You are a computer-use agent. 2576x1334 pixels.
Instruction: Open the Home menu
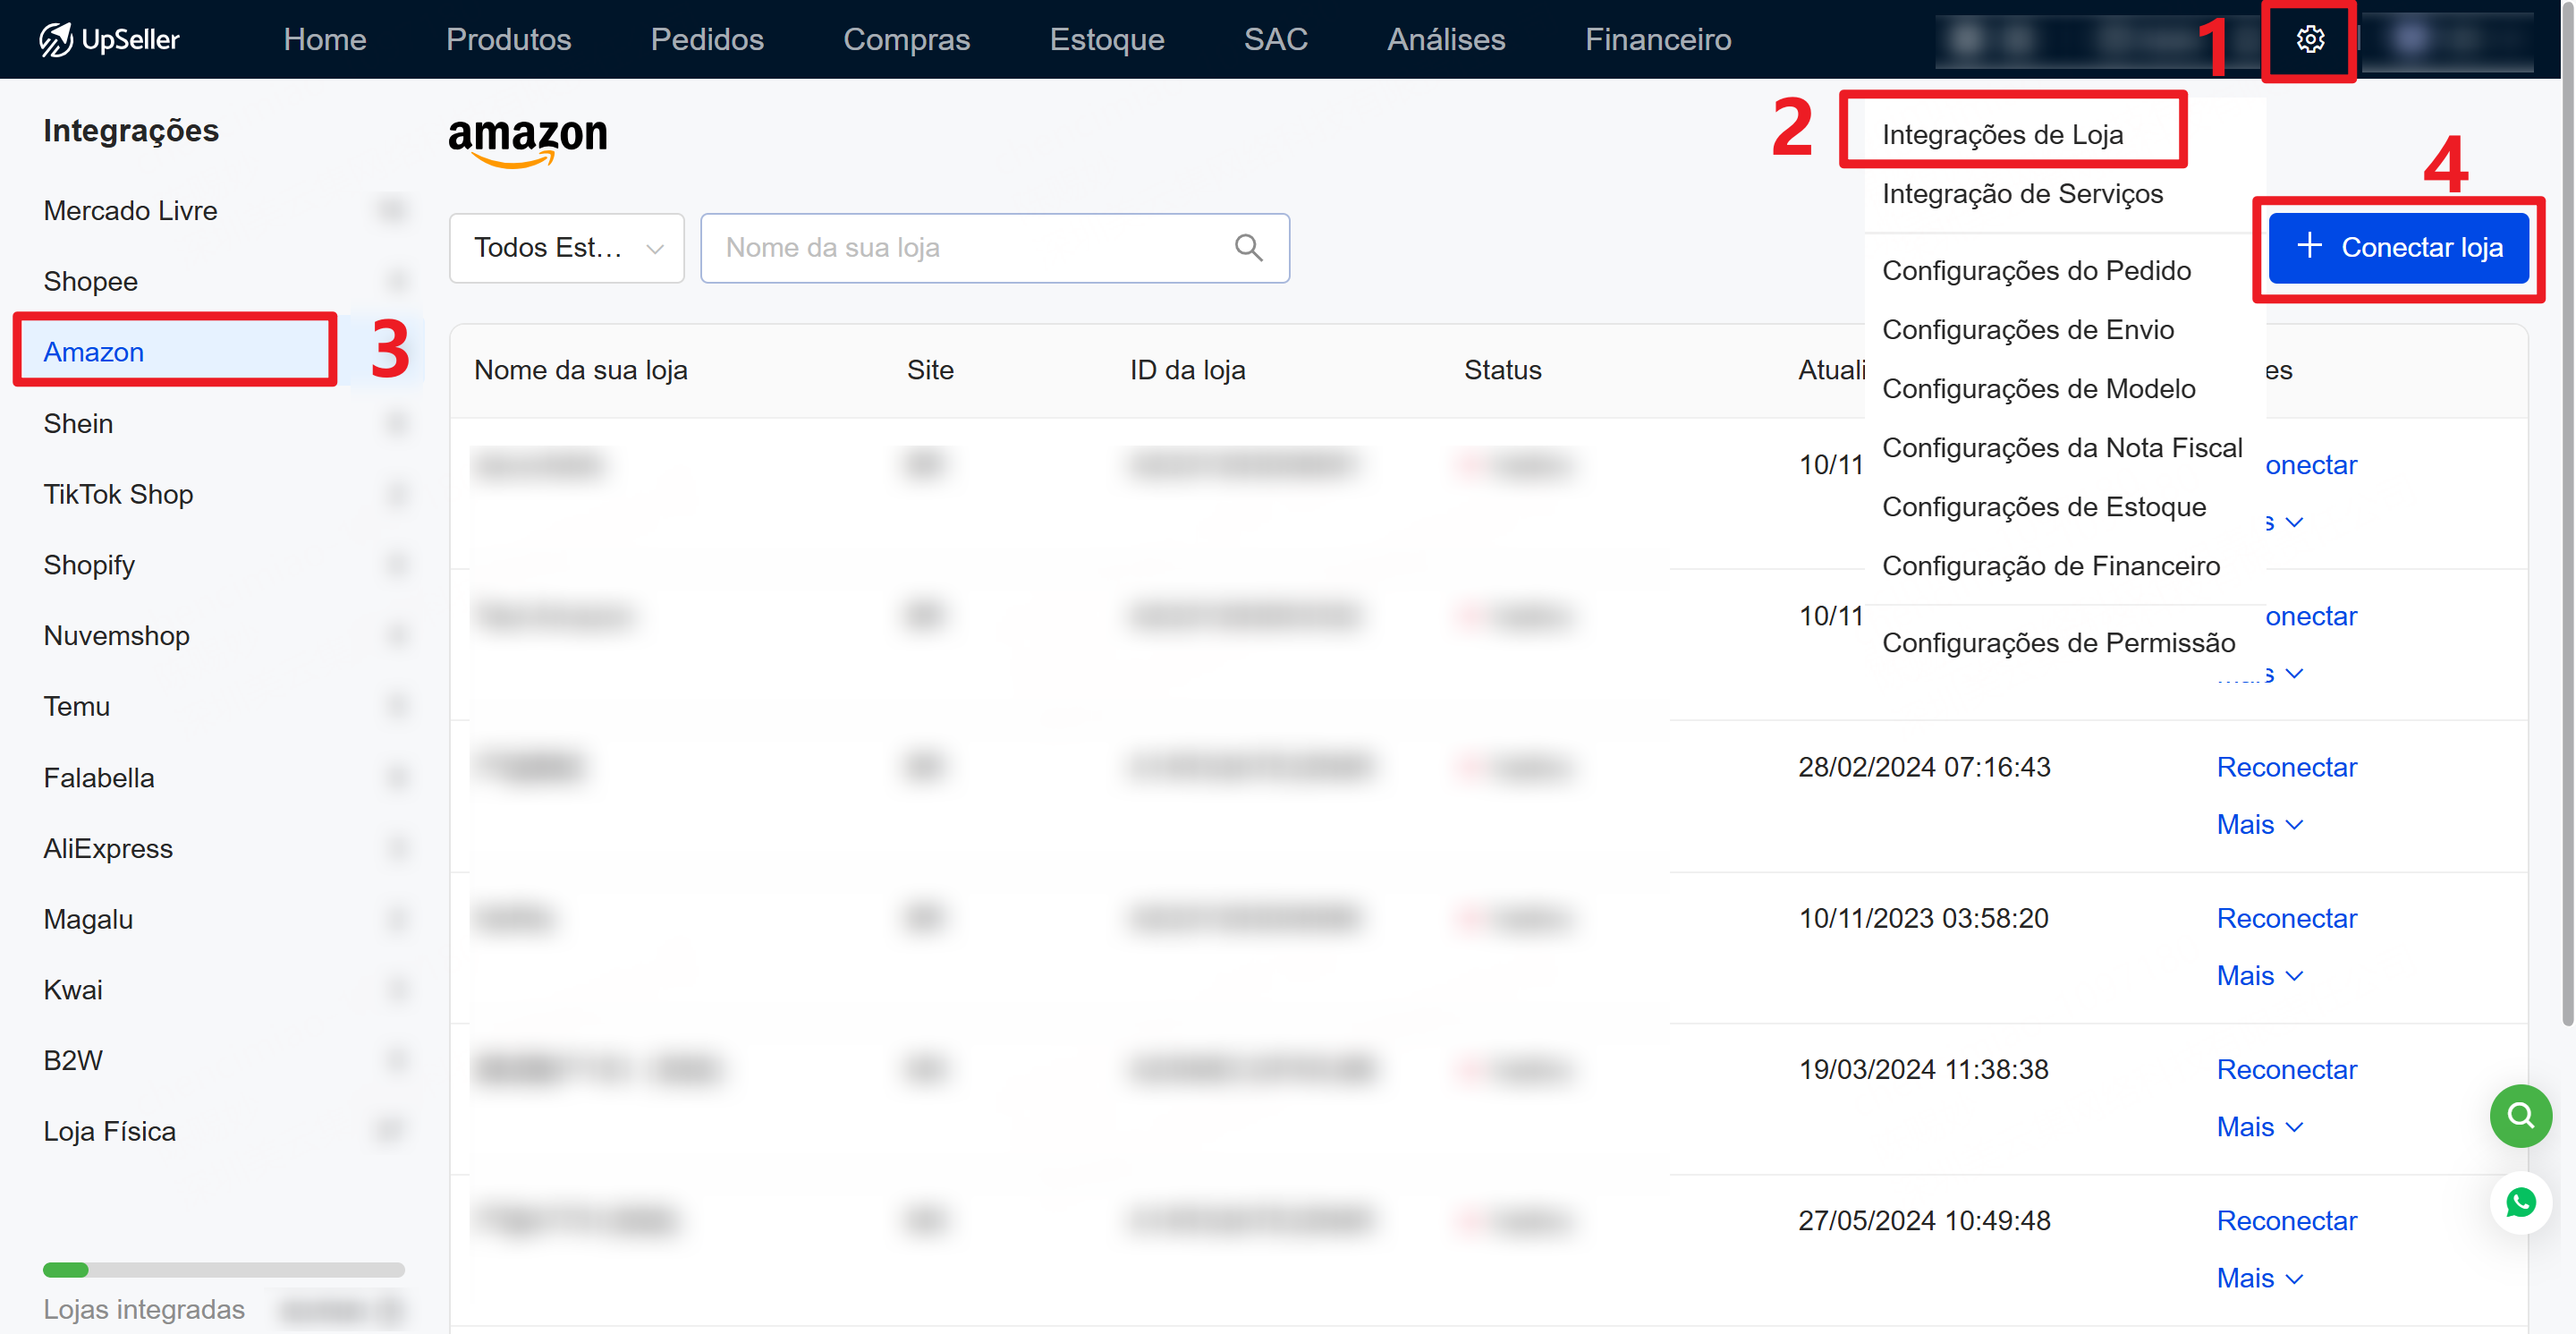[x=325, y=39]
